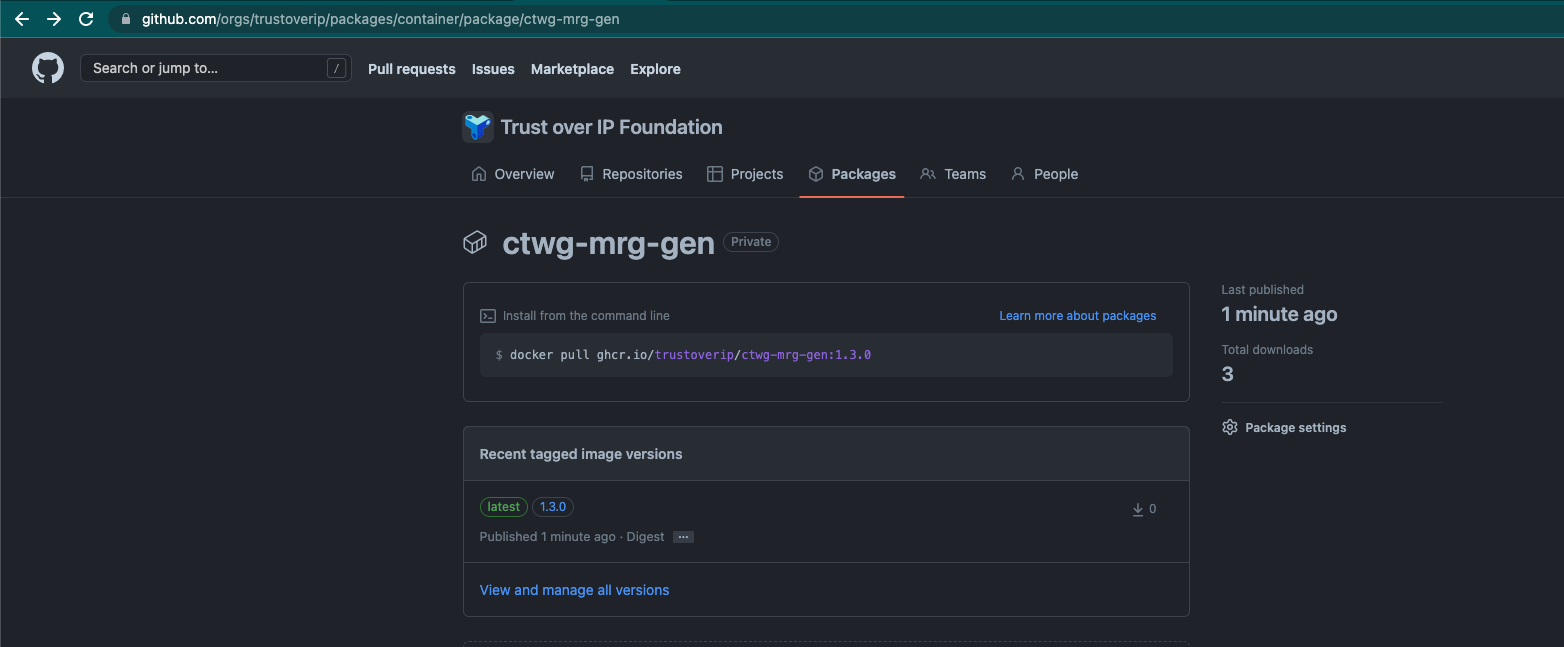Click the docker pull command text
Screen dimensions: 1564x647
690,355
